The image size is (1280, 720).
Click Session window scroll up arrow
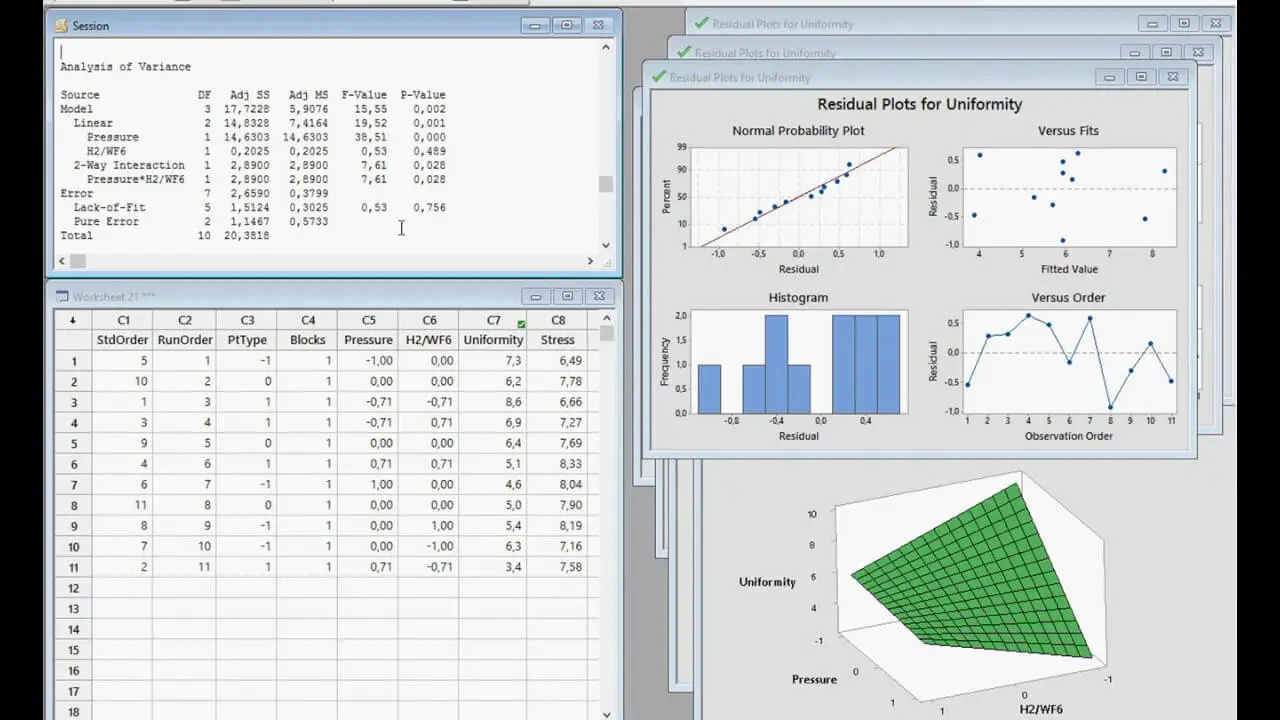pos(606,47)
